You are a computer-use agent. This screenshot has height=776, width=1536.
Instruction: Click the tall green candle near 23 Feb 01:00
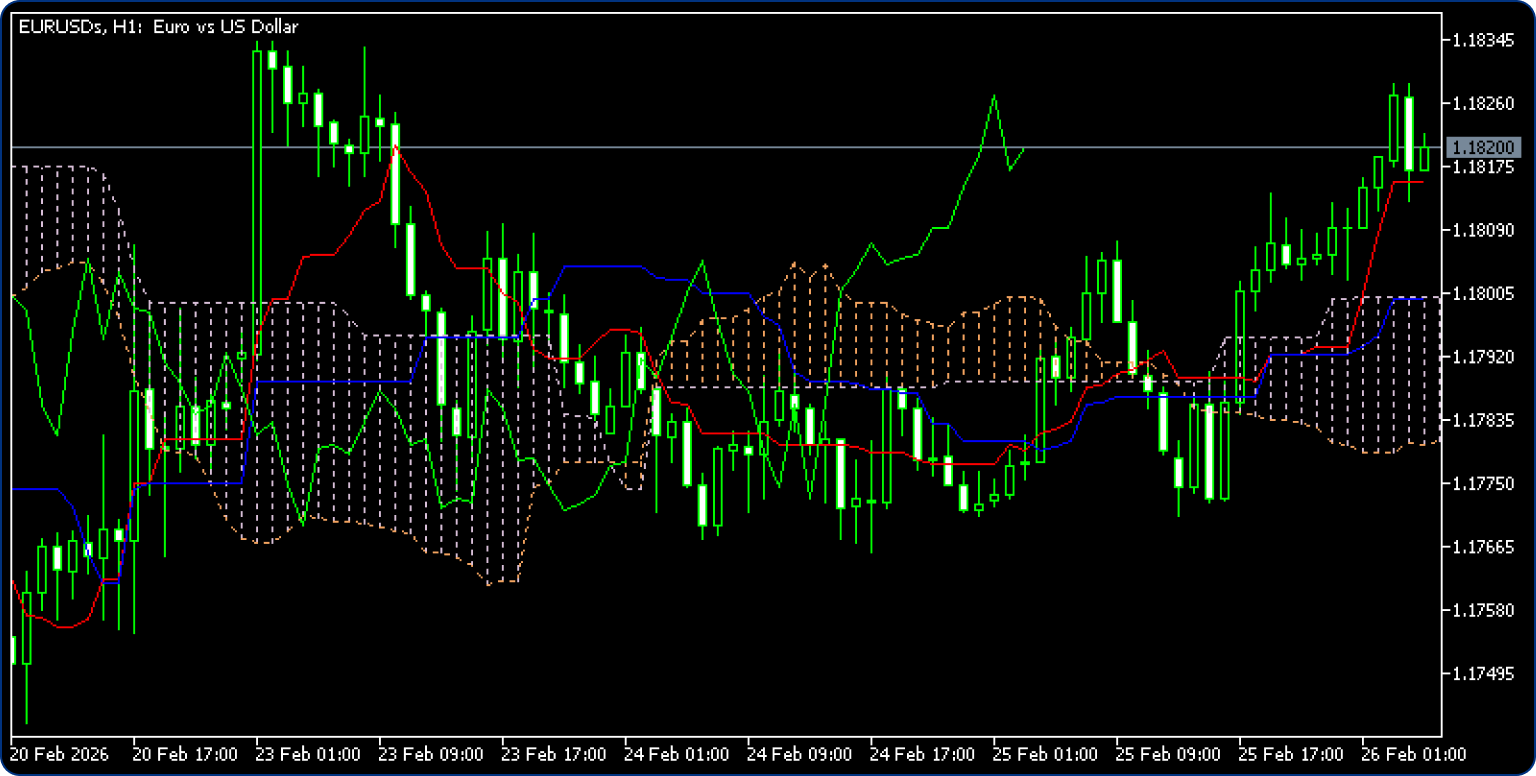[x=257, y=200]
